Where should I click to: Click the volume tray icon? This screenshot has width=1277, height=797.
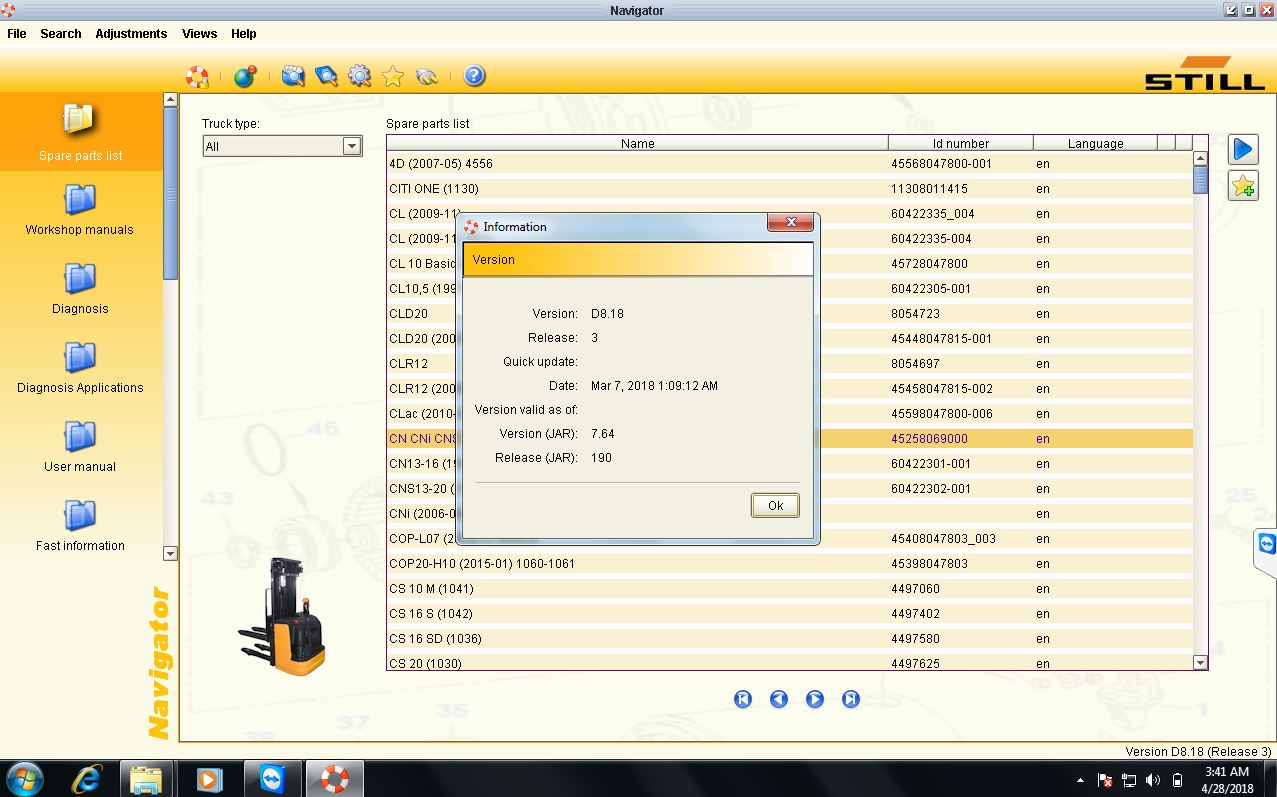(1153, 780)
